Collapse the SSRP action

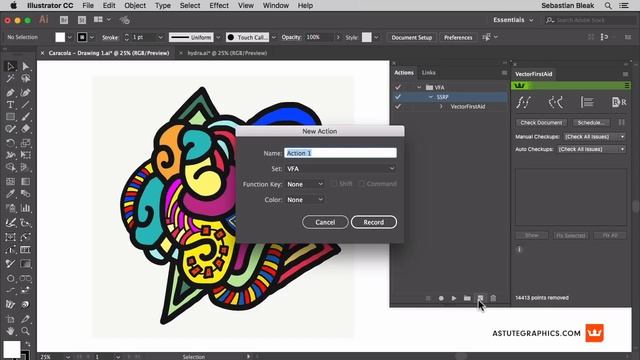(x=431, y=97)
